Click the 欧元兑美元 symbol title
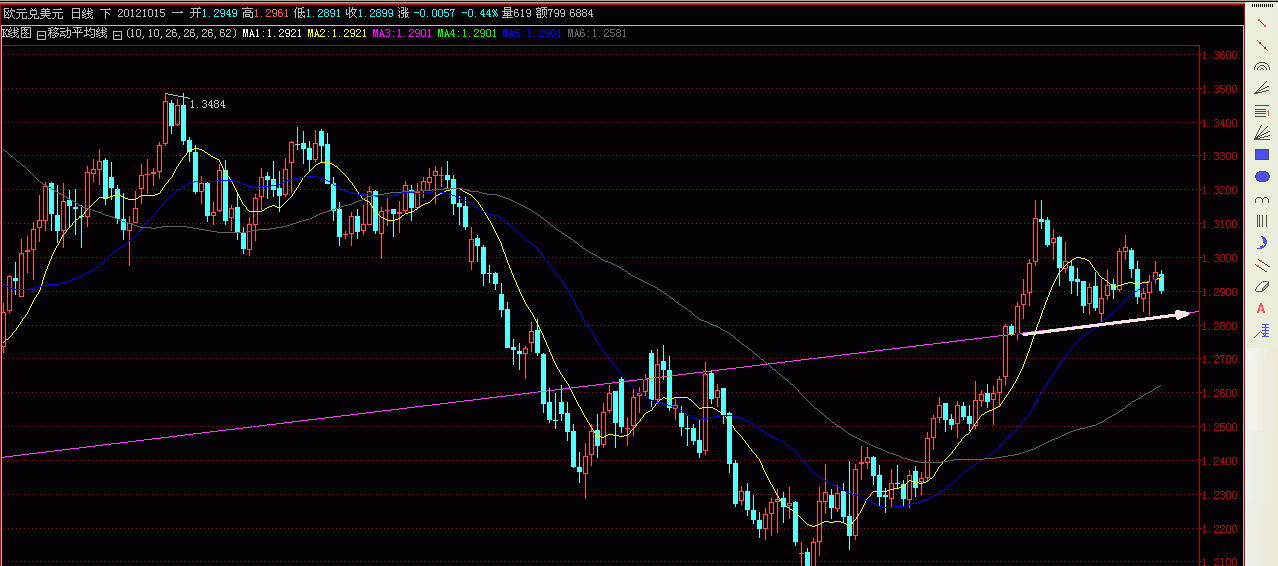Viewport: 1278px width, 566px height. pyautogui.click(x=33, y=13)
